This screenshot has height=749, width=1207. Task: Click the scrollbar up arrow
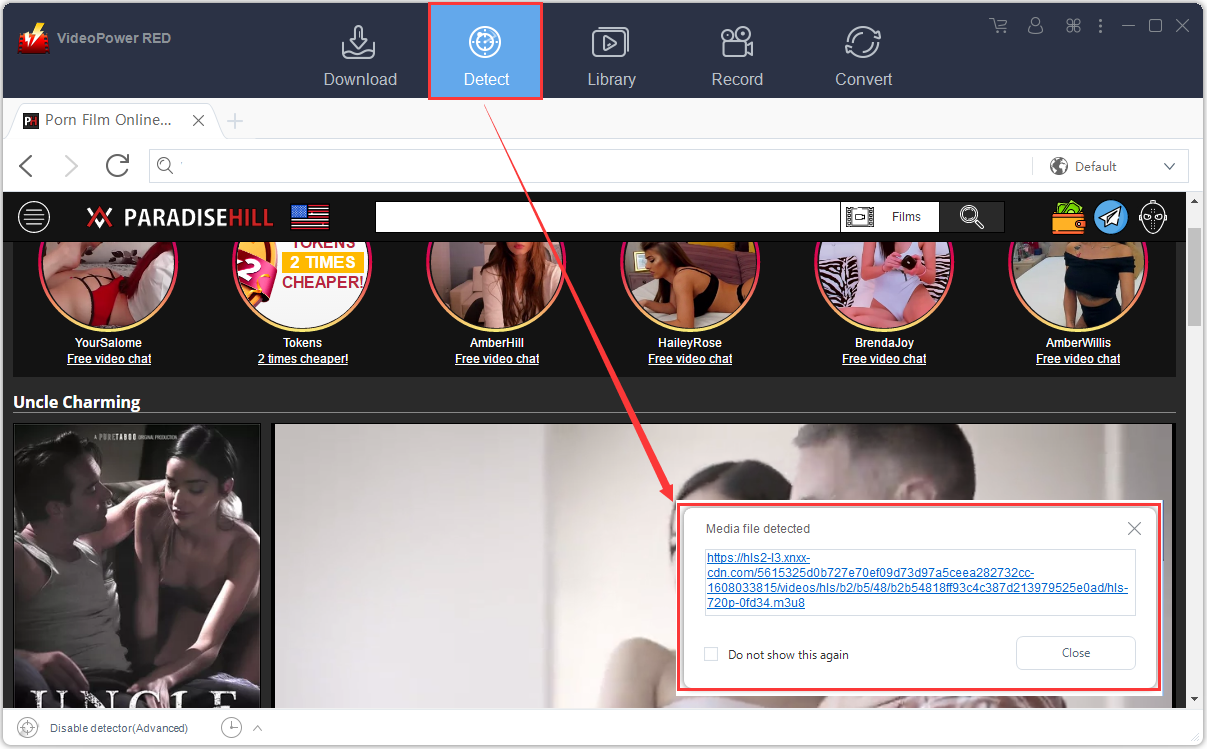tap(1194, 199)
